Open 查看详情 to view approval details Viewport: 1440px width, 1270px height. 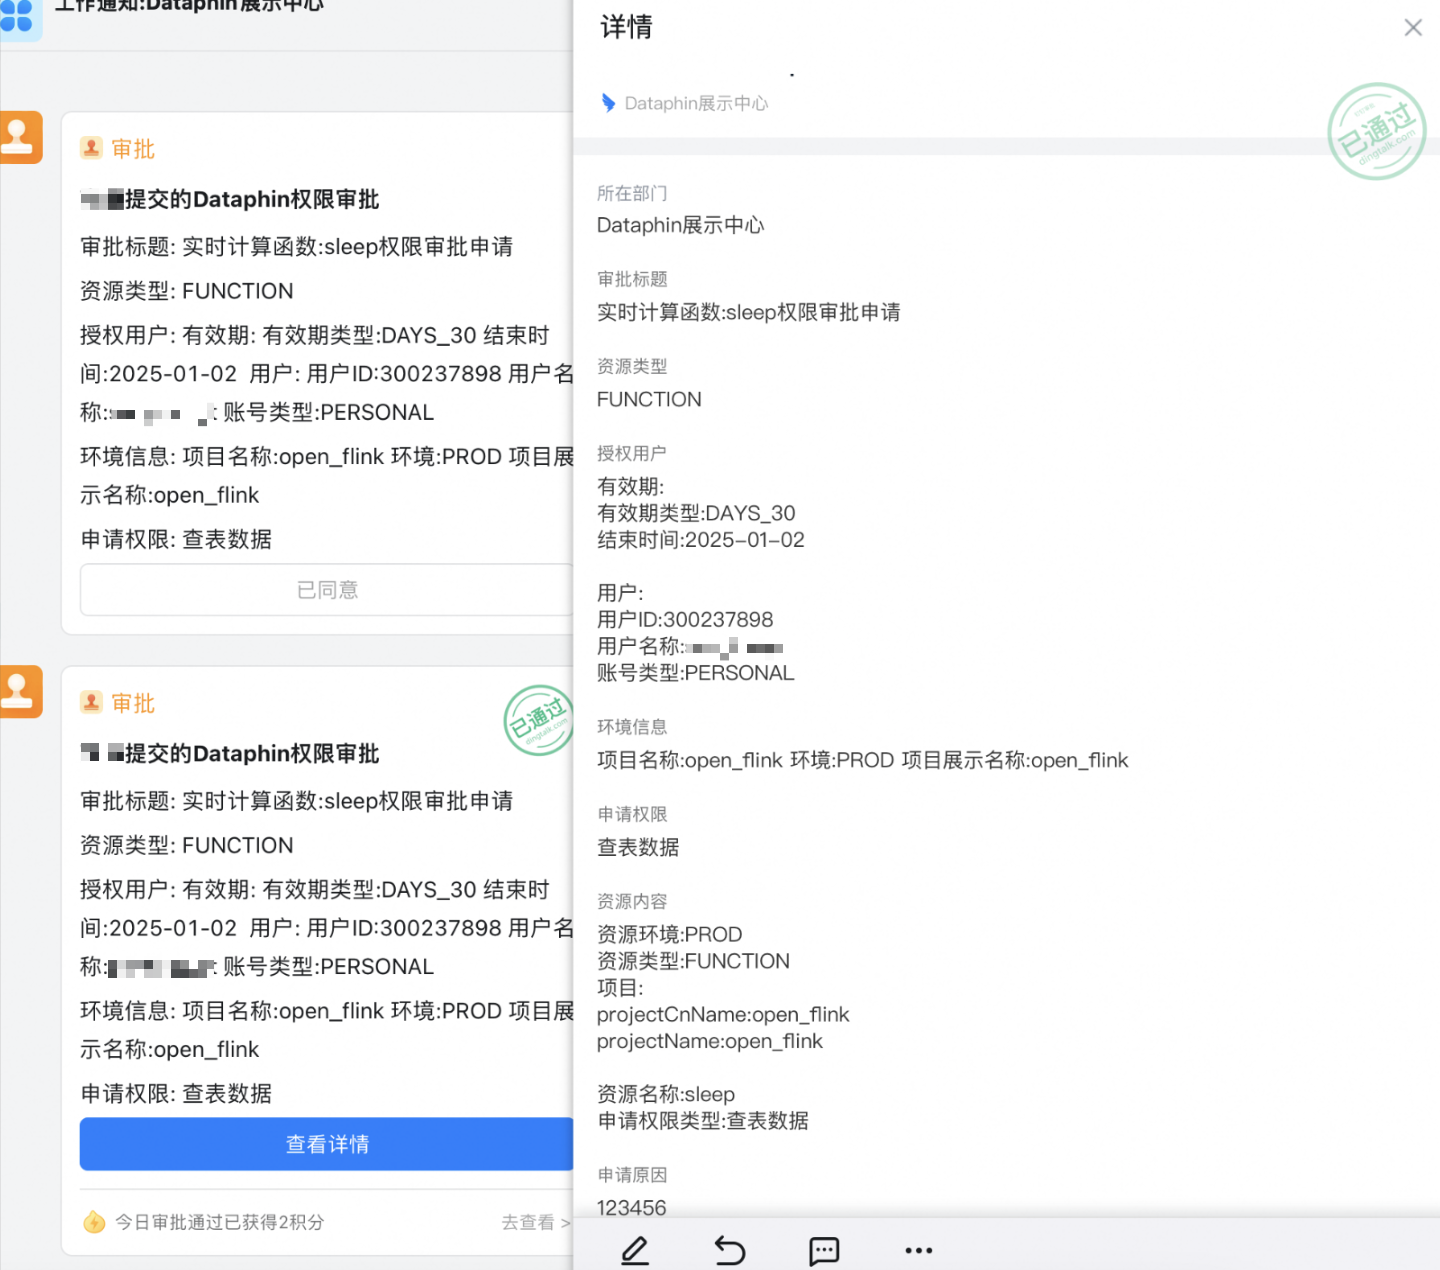pos(327,1144)
